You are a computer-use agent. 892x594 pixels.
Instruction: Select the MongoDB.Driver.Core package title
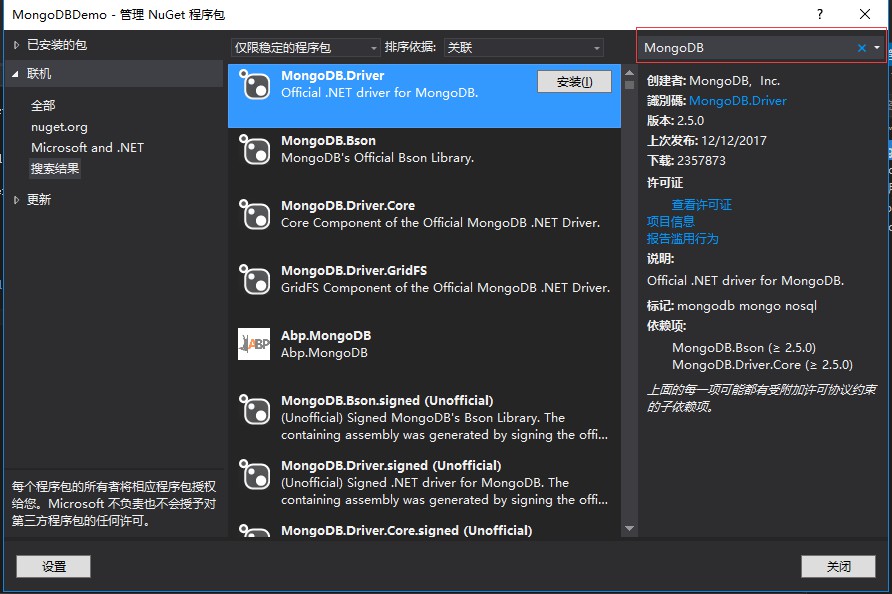348,205
